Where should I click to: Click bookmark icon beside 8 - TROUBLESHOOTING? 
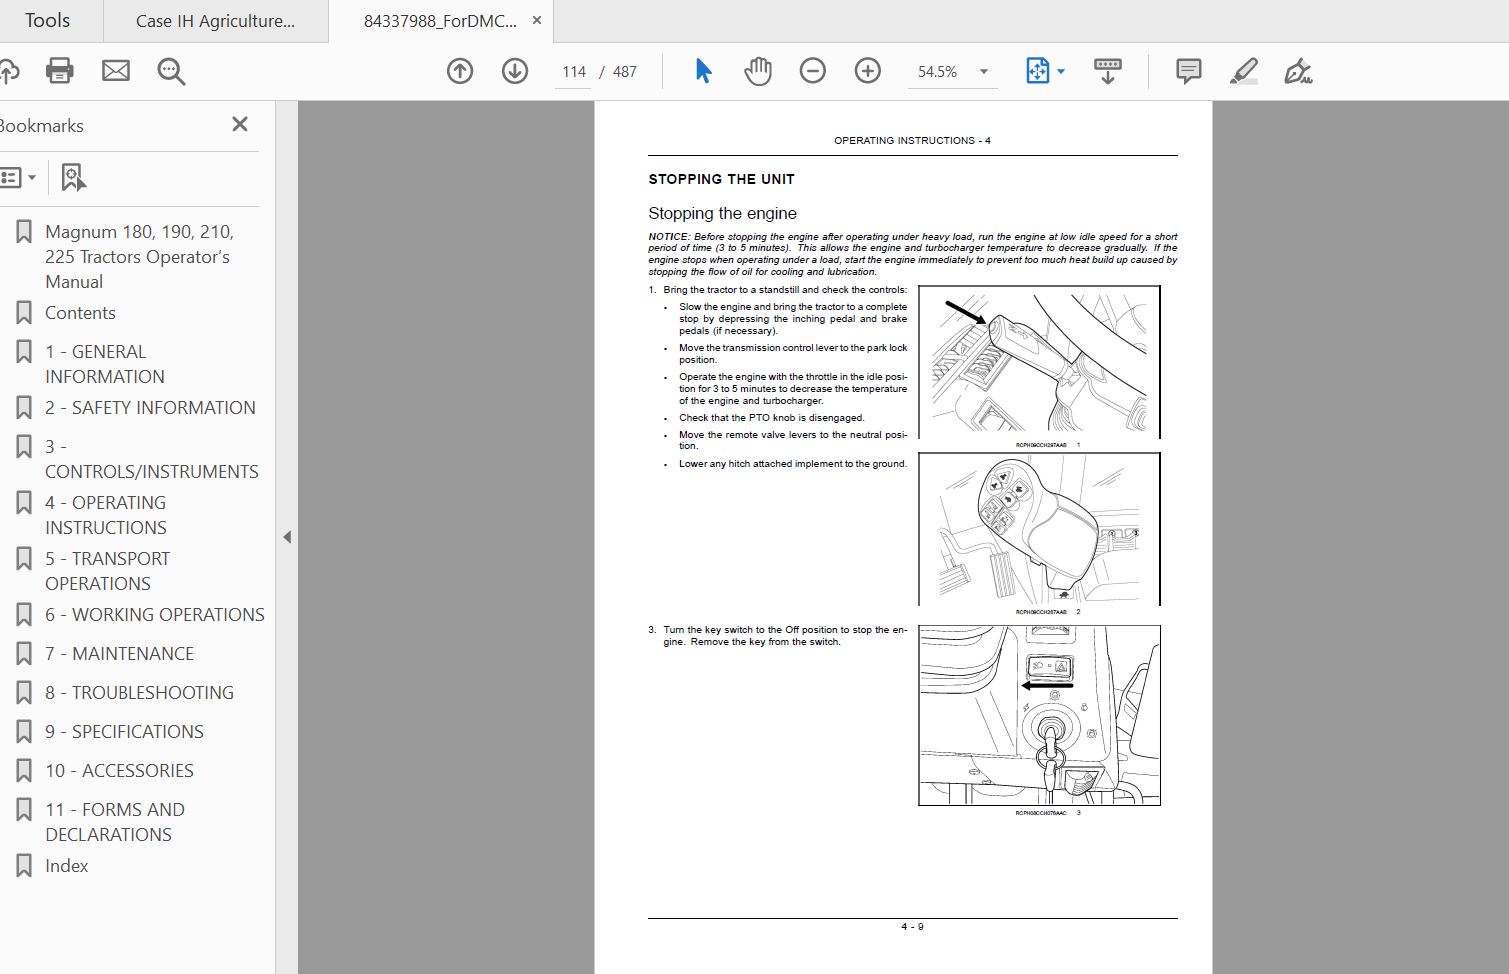[x=24, y=693]
